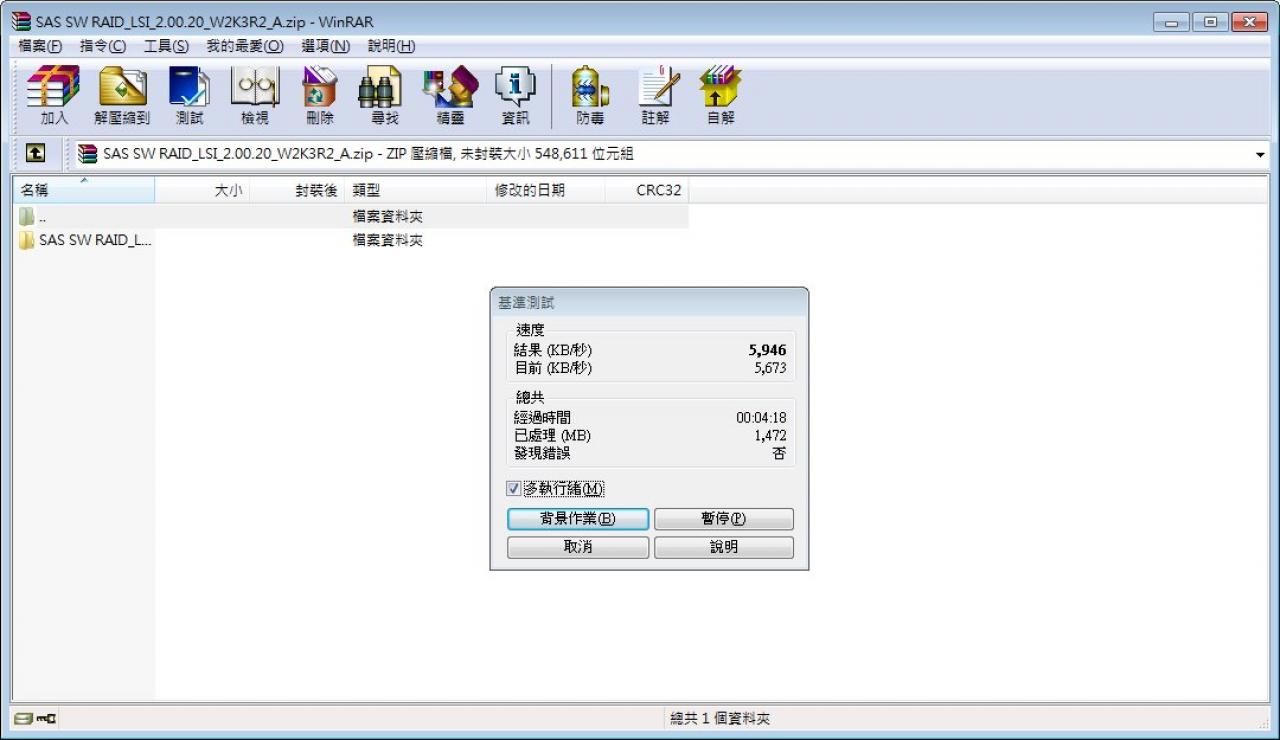Open the 指令 (Commands) menu
Screen dimensions: 1280x740
103,46
